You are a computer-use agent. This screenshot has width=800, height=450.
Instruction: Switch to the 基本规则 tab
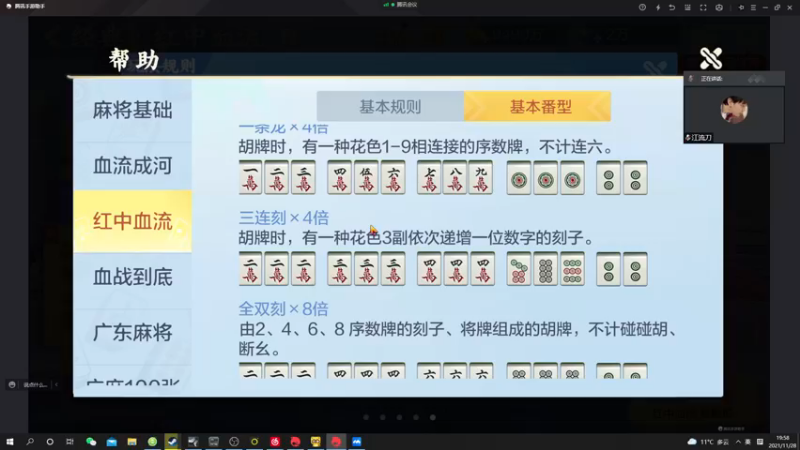point(390,107)
